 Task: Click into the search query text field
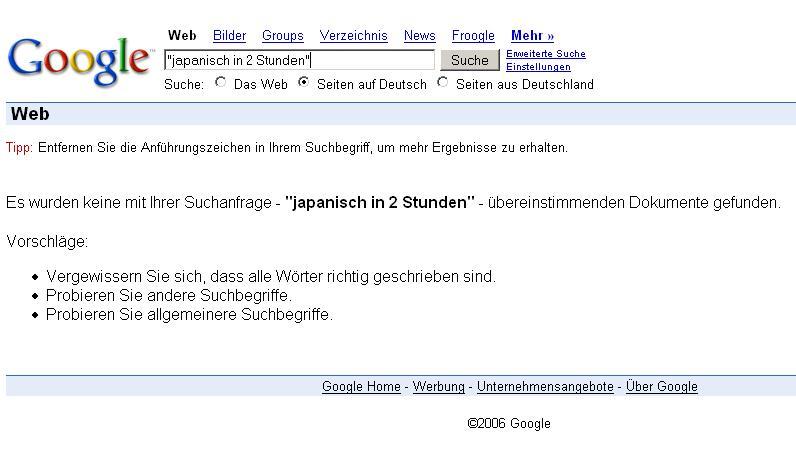(298, 60)
